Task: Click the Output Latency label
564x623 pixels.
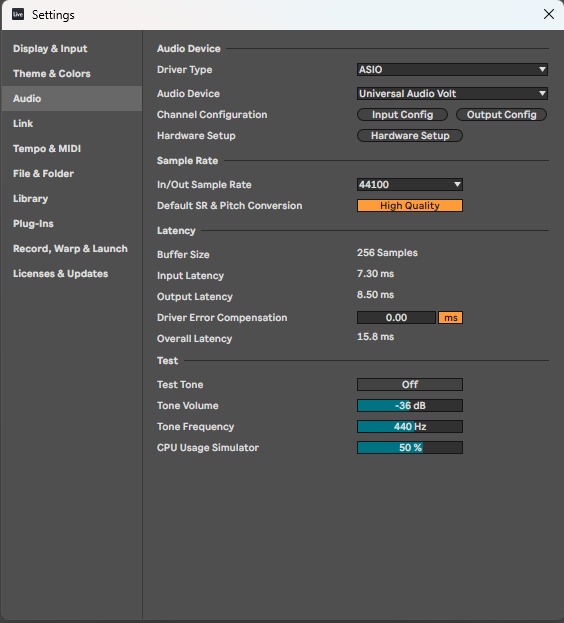Action: [x=195, y=296]
